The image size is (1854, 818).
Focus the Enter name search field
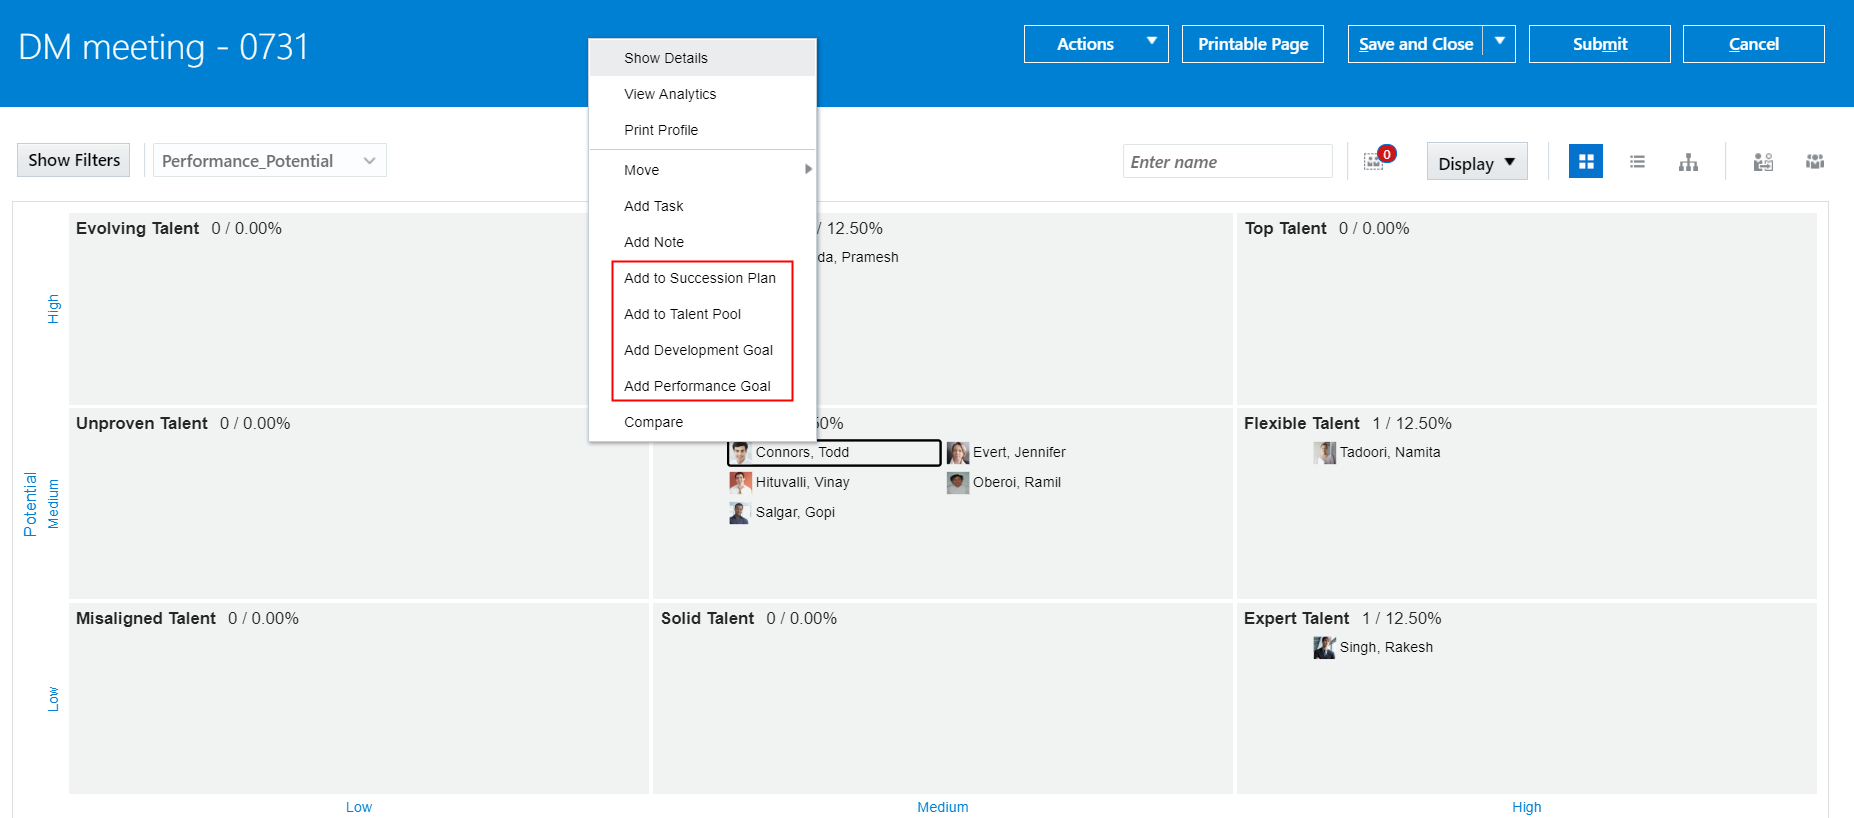(x=1228, y=162)
